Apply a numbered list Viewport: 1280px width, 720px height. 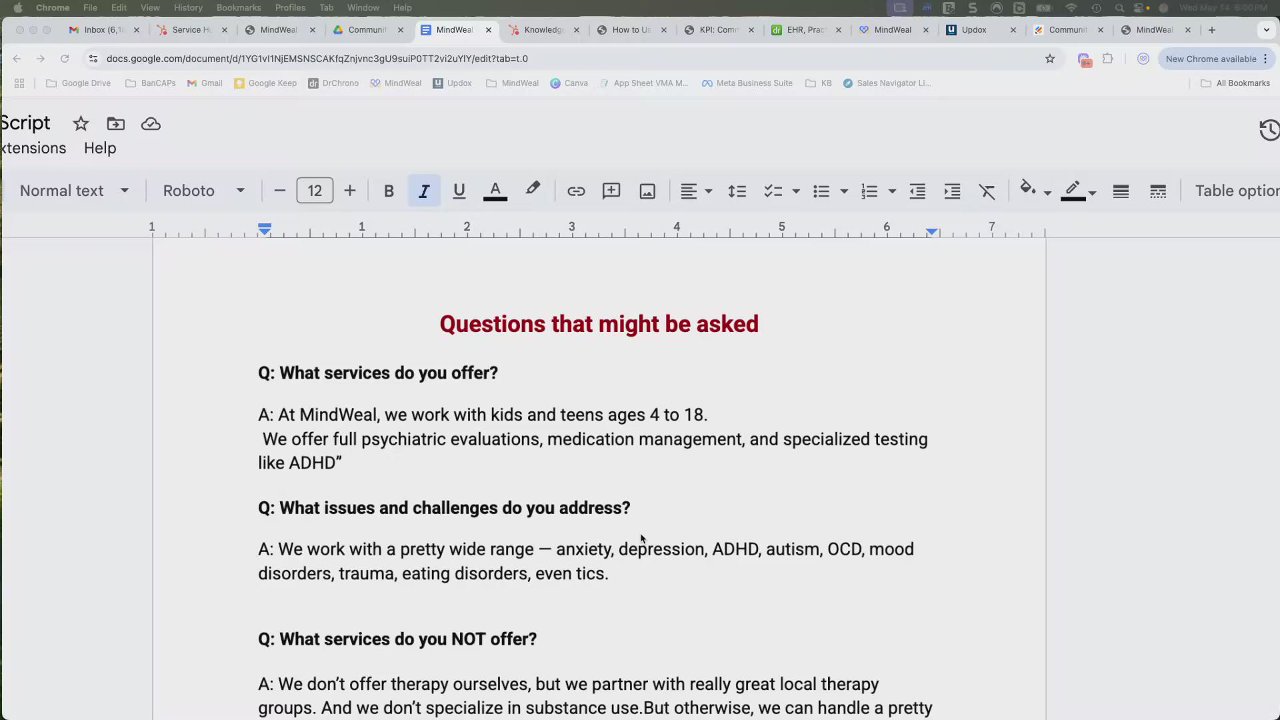click(869, 191)
